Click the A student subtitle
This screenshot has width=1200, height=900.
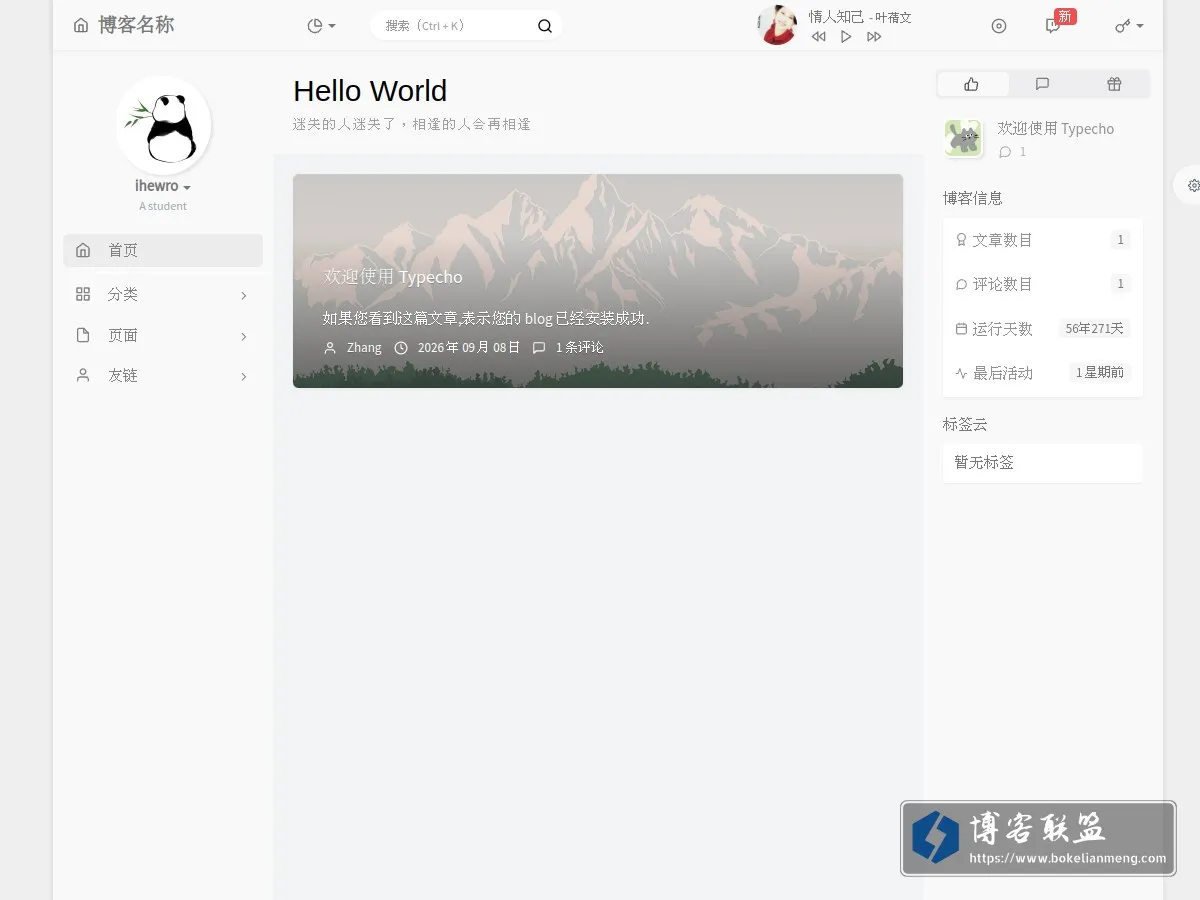(x=163, y=206)
